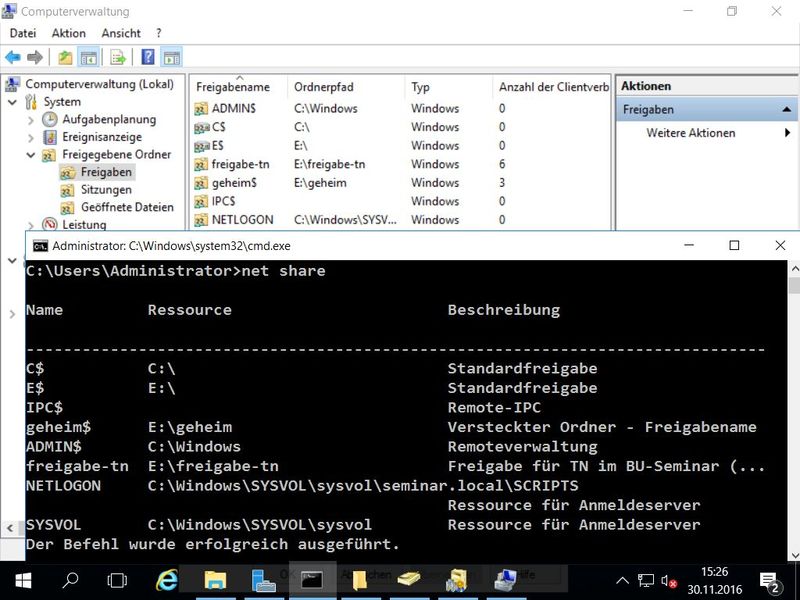The width and height of the screenshot is (800, 600).
Task: Collapse the Freigegebene Ordner node
Action: pyautogui.click(x=31, y=156)
